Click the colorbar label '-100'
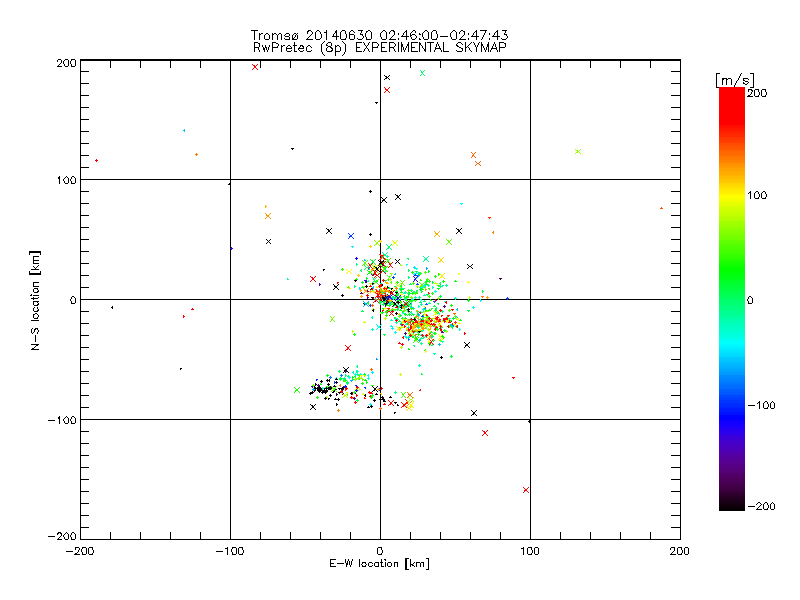 point(761,406)
